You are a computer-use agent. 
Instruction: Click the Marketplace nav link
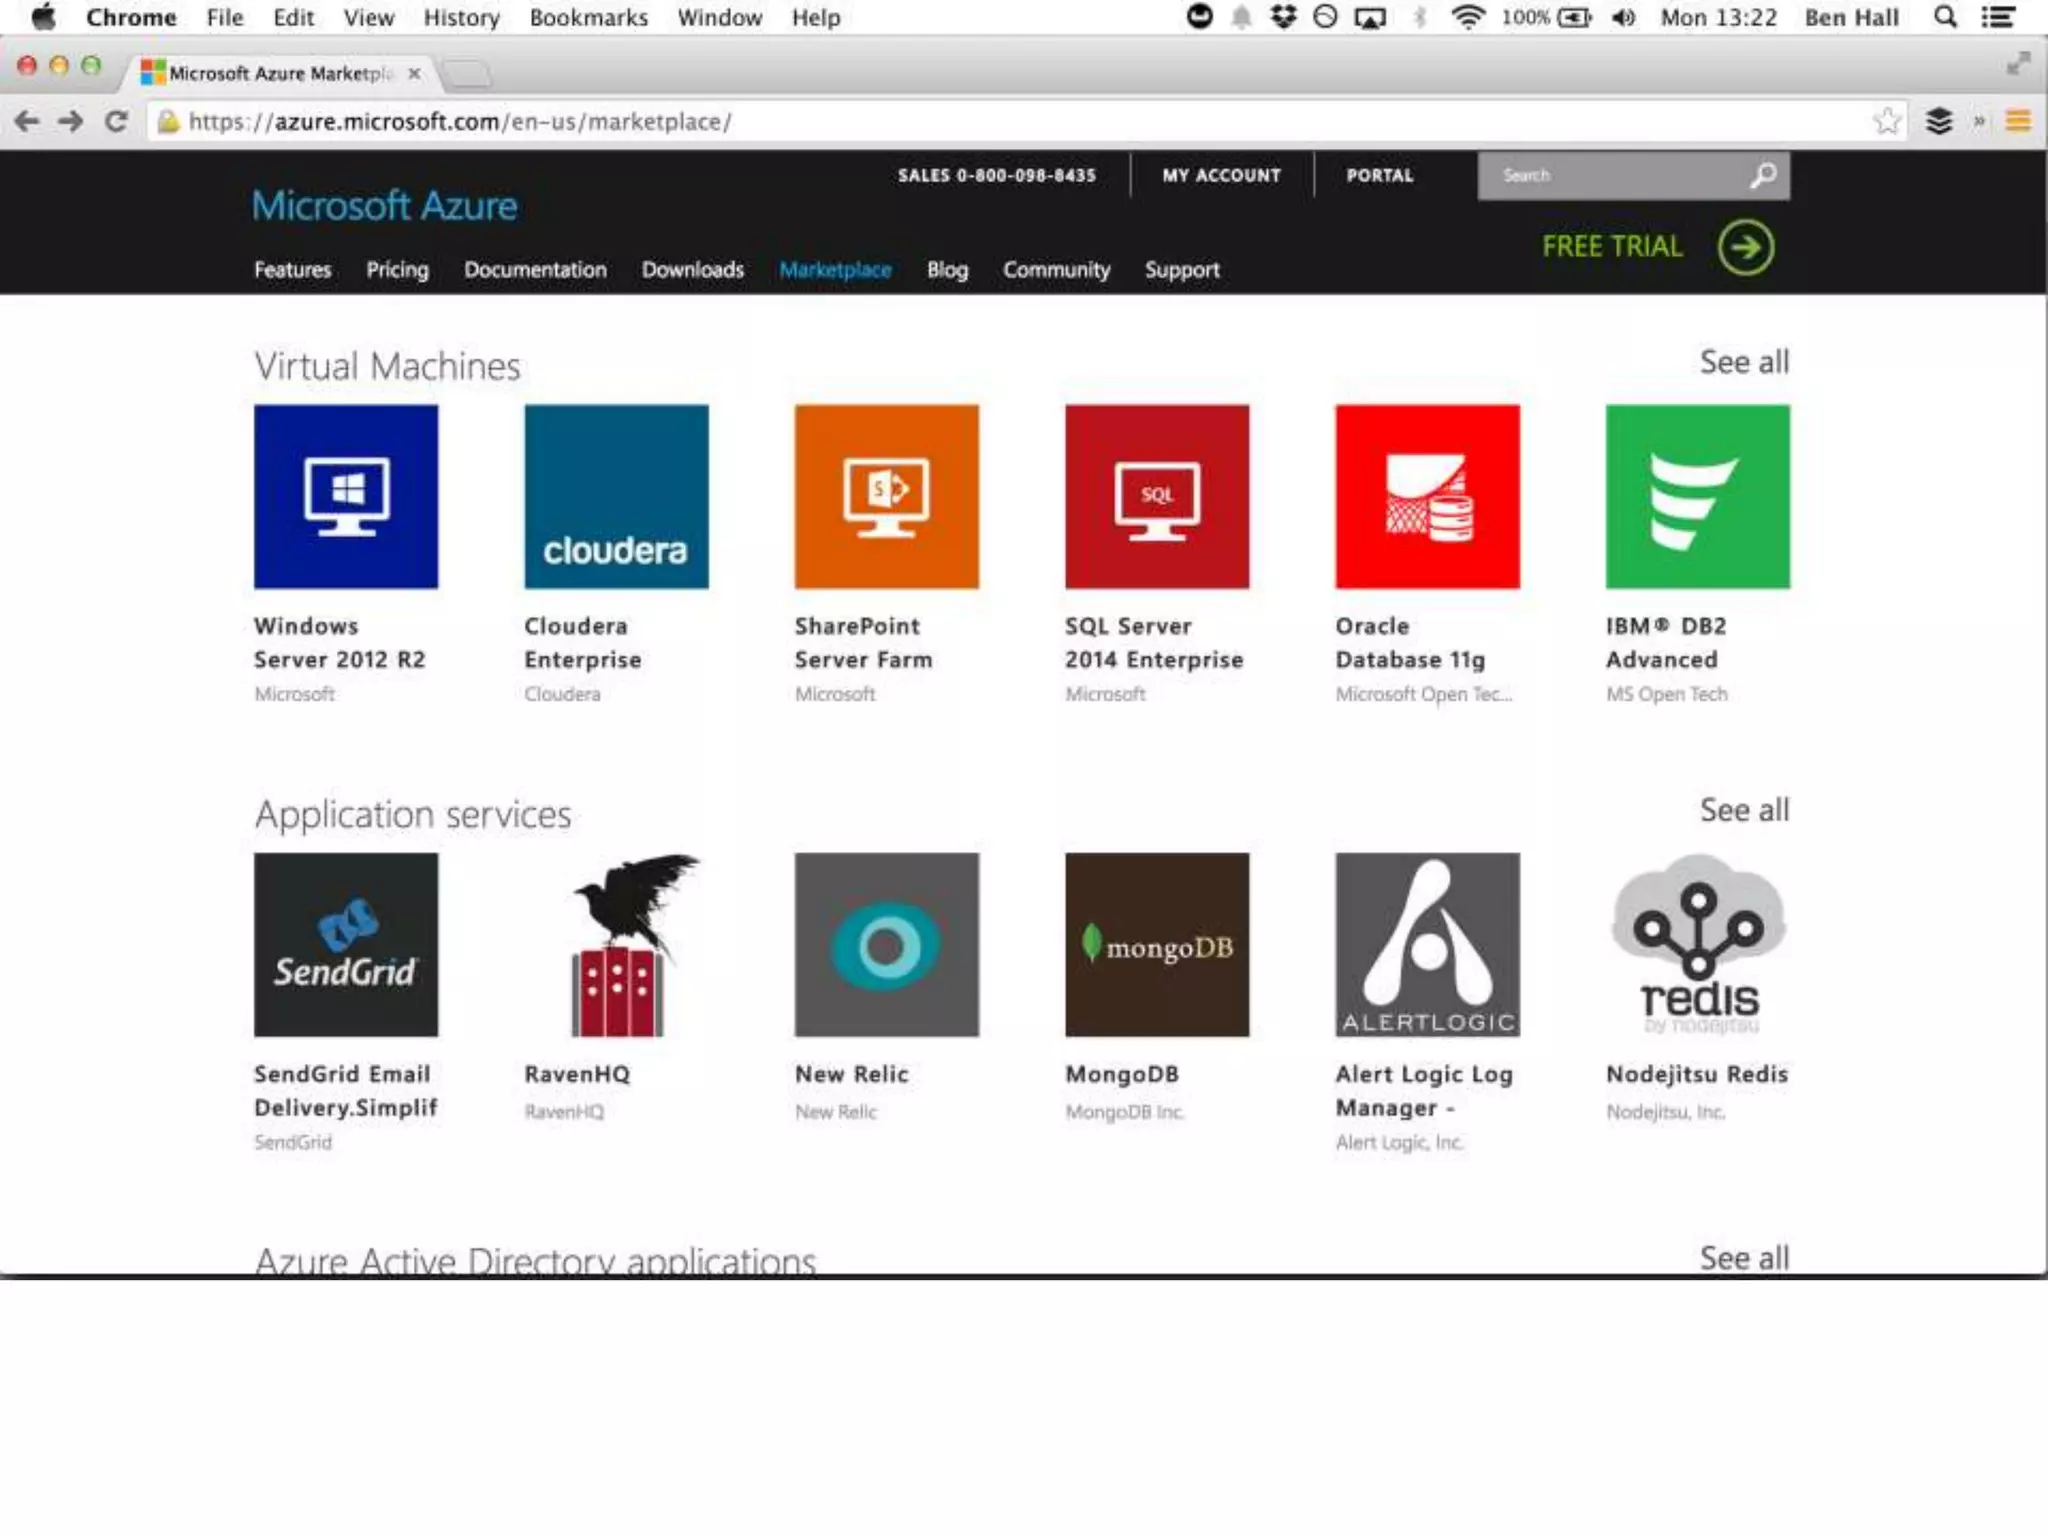tap(835, 270)
